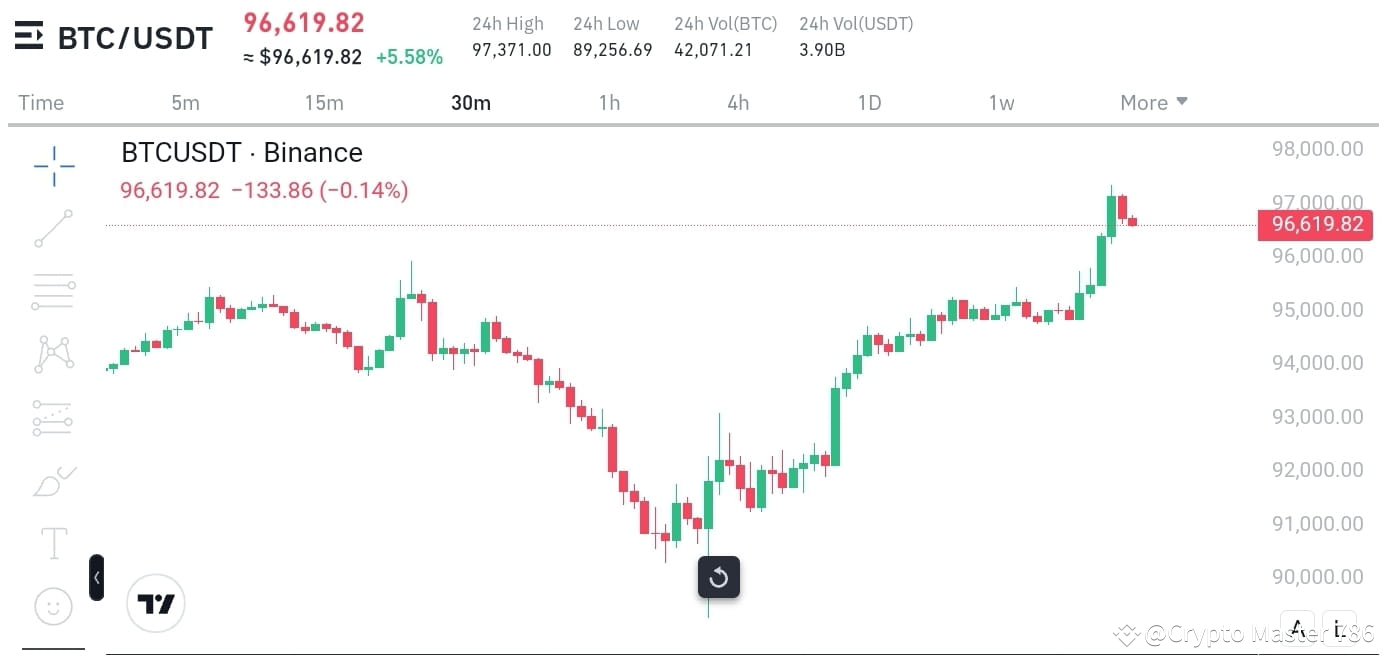Open the More timeframes dropdown
Viewport: 1383px width, 656px height.
pyautogui.click(x=1153, y=102)
